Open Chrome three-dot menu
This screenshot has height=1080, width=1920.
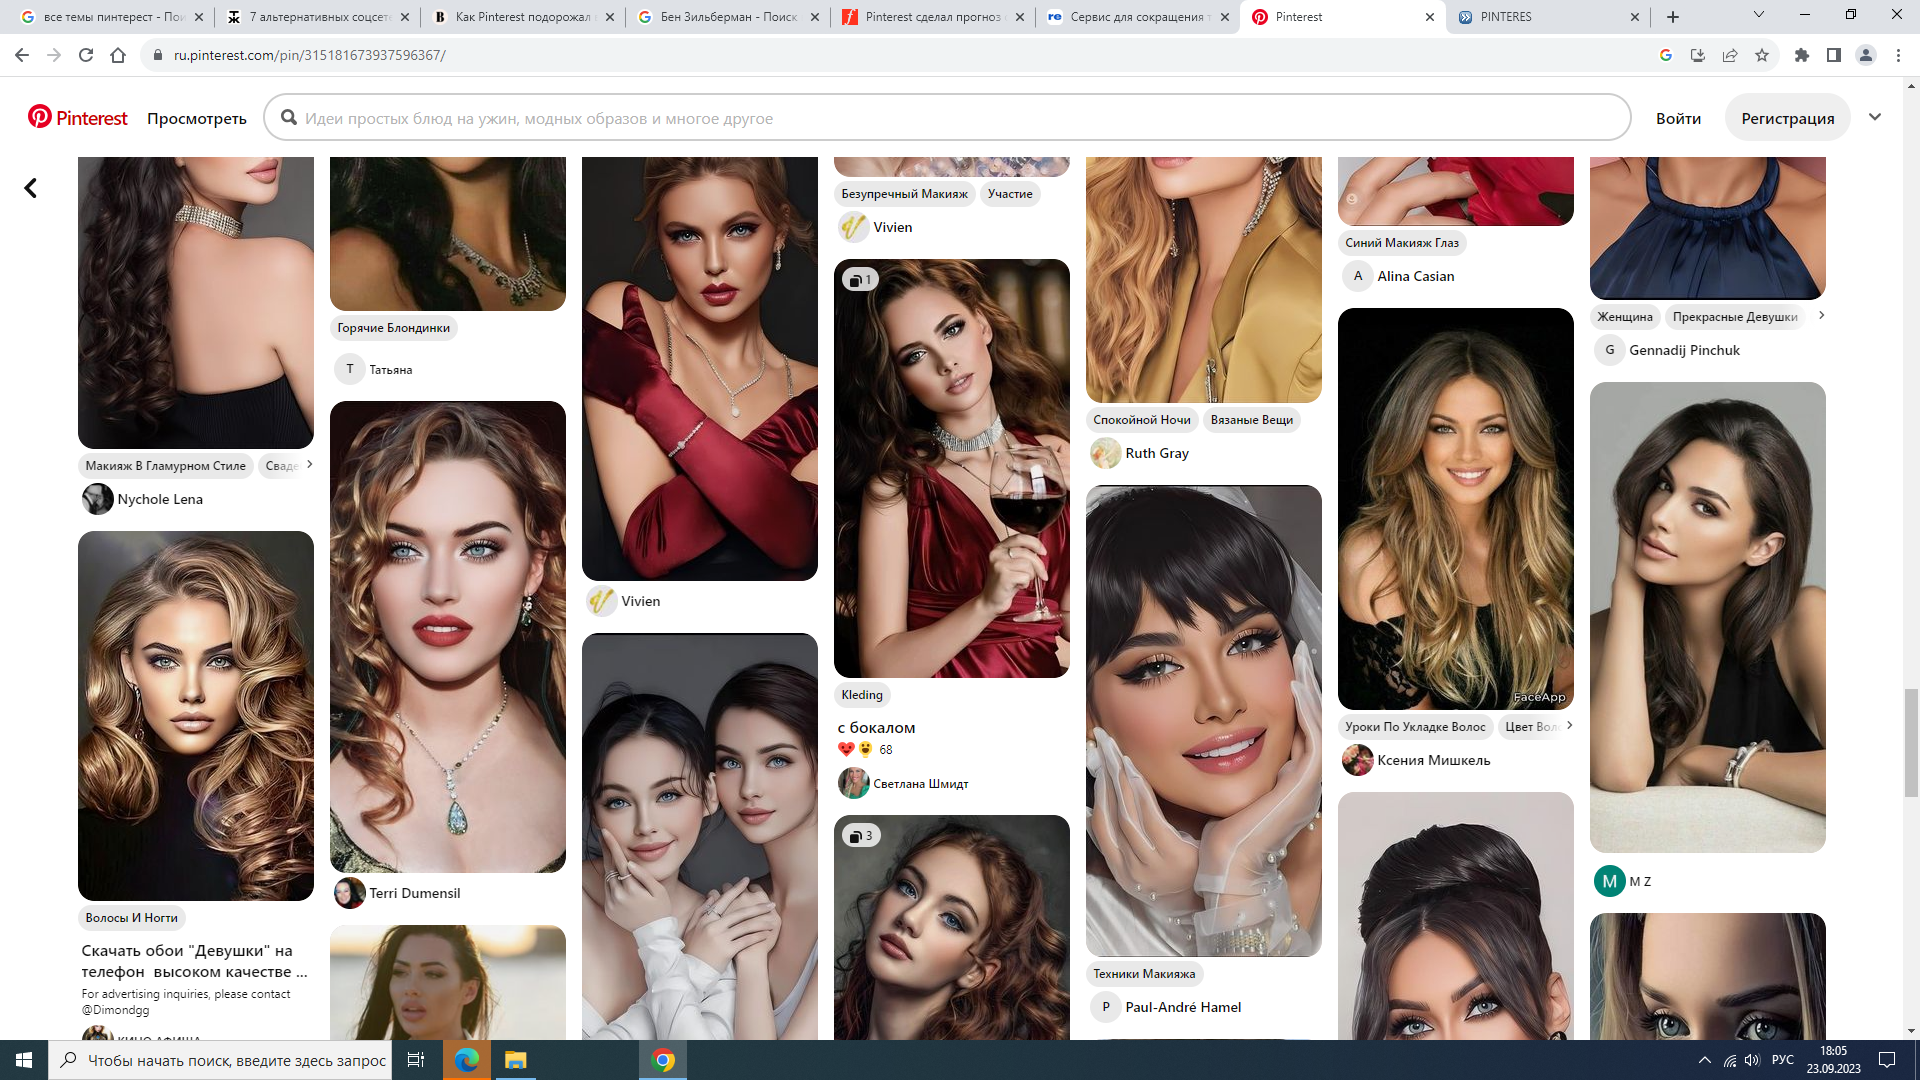1898,55
